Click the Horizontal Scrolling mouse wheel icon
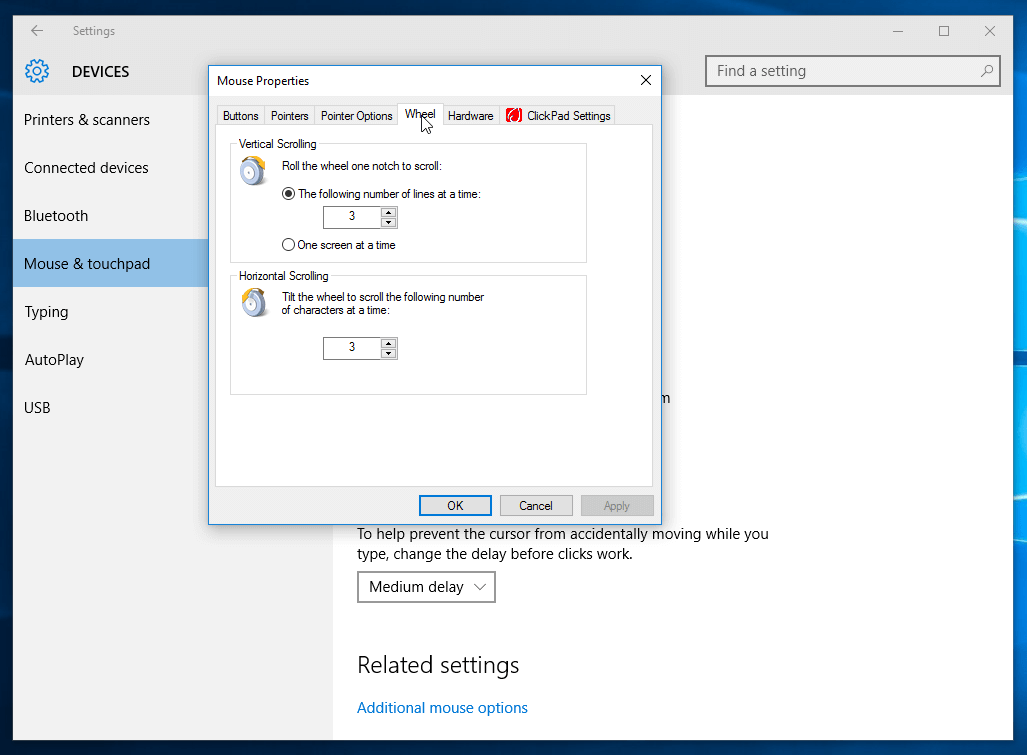The image size is (1027, 755). (x=254, y=303)
